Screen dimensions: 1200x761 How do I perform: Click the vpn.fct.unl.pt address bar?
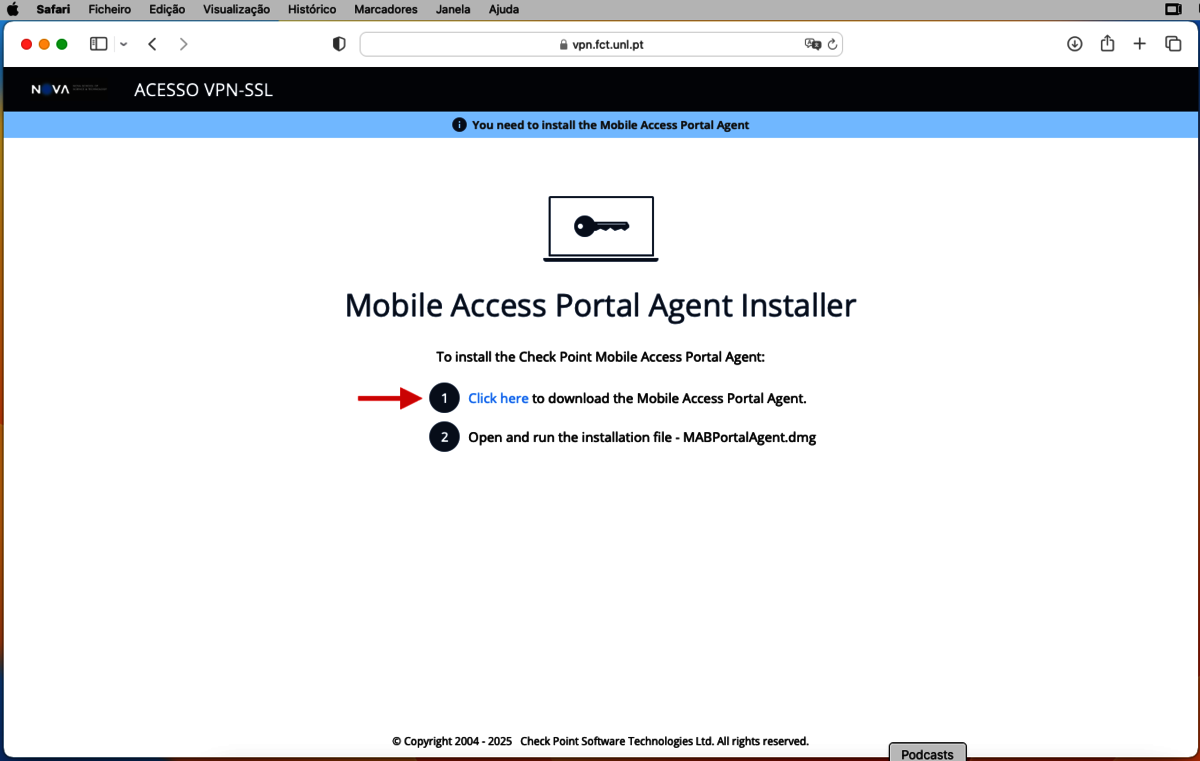tap(600, 45)
